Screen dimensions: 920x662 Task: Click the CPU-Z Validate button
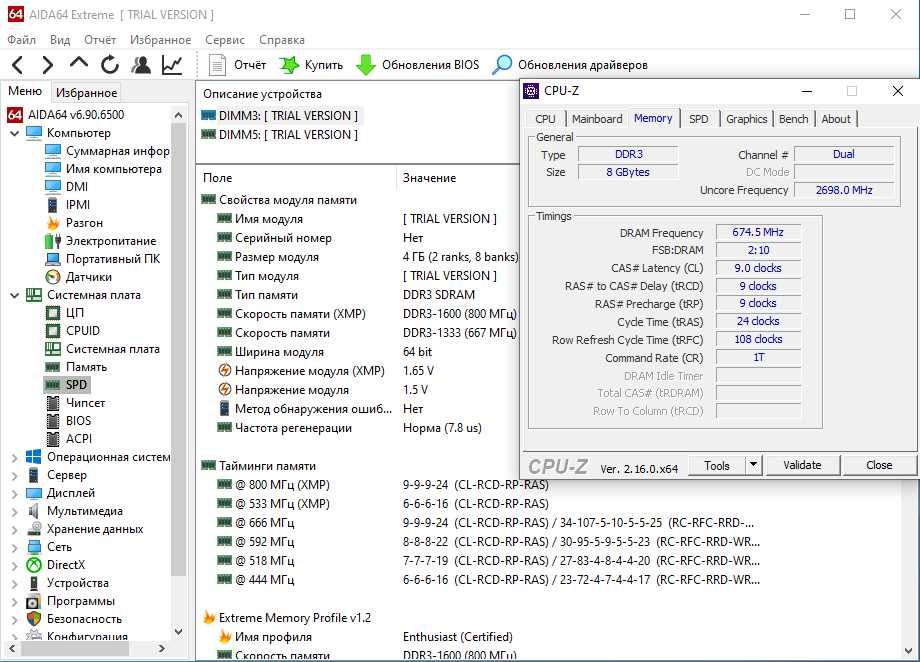point(802,465)
